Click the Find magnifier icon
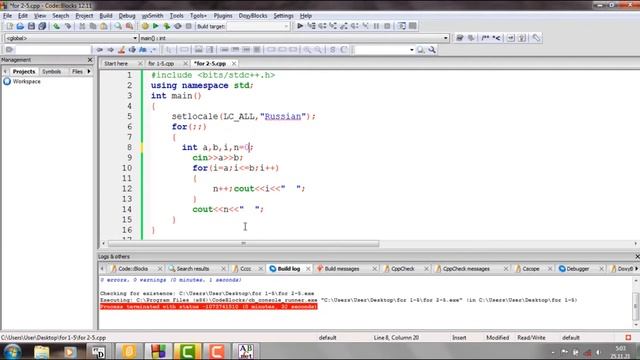Image resolution: width=640 pixels, height=360 pixels. click(x=118, y=26)
